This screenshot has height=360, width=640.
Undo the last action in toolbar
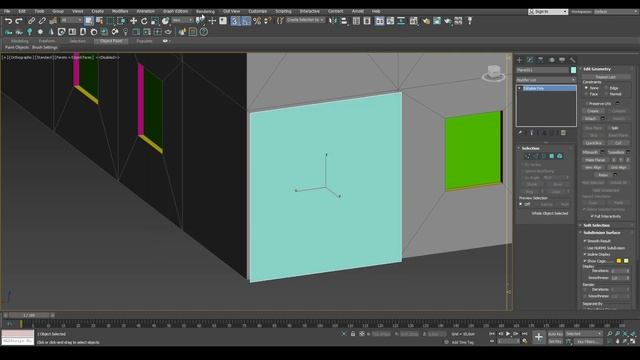[x=8, y=21]
